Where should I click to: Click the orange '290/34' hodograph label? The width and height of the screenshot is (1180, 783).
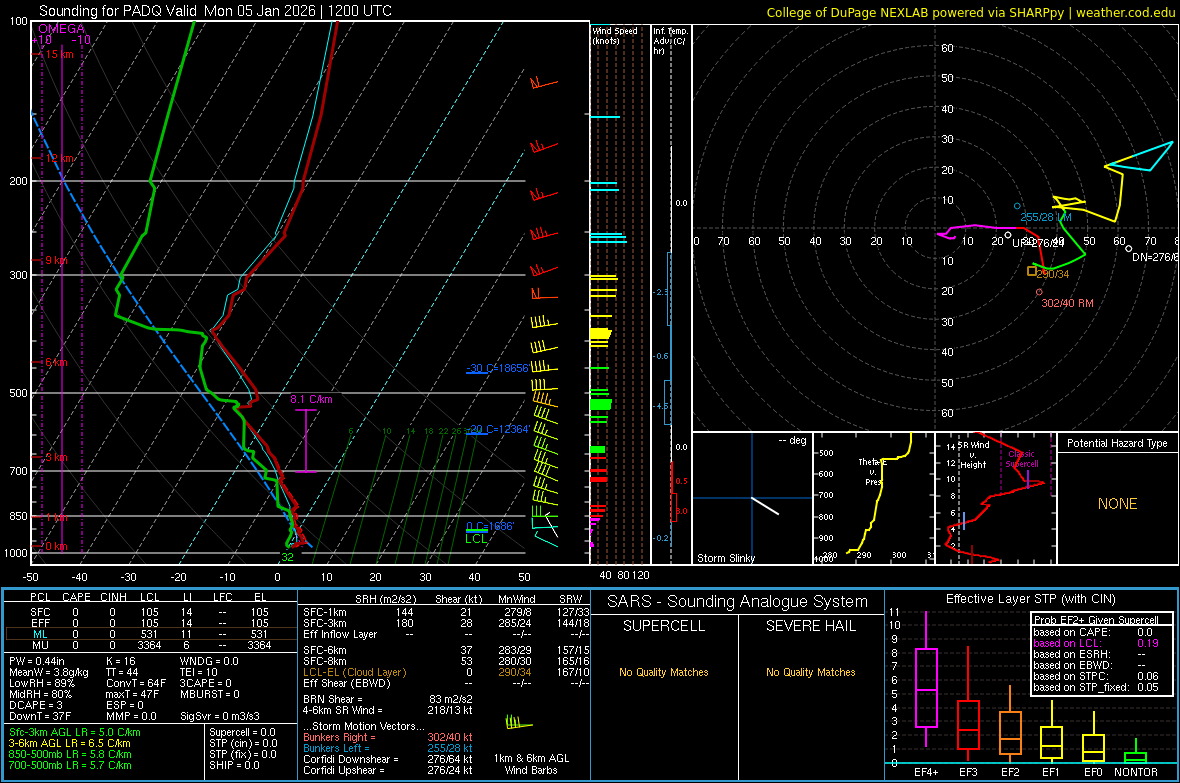1053,274
